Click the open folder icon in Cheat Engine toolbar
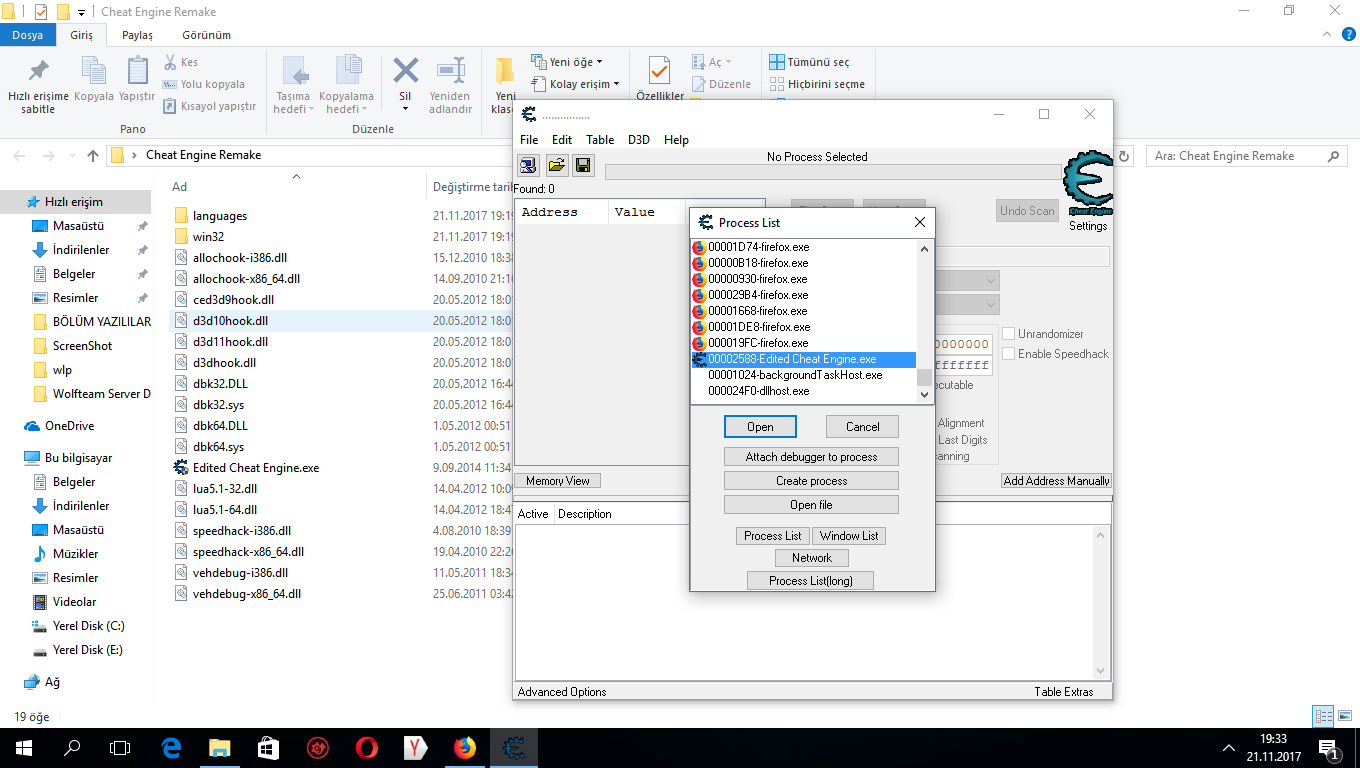 (x=556, y=165)
